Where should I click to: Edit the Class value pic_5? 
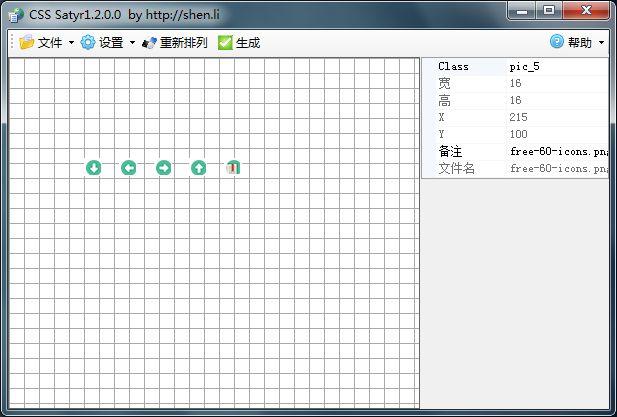click(556, 67)
